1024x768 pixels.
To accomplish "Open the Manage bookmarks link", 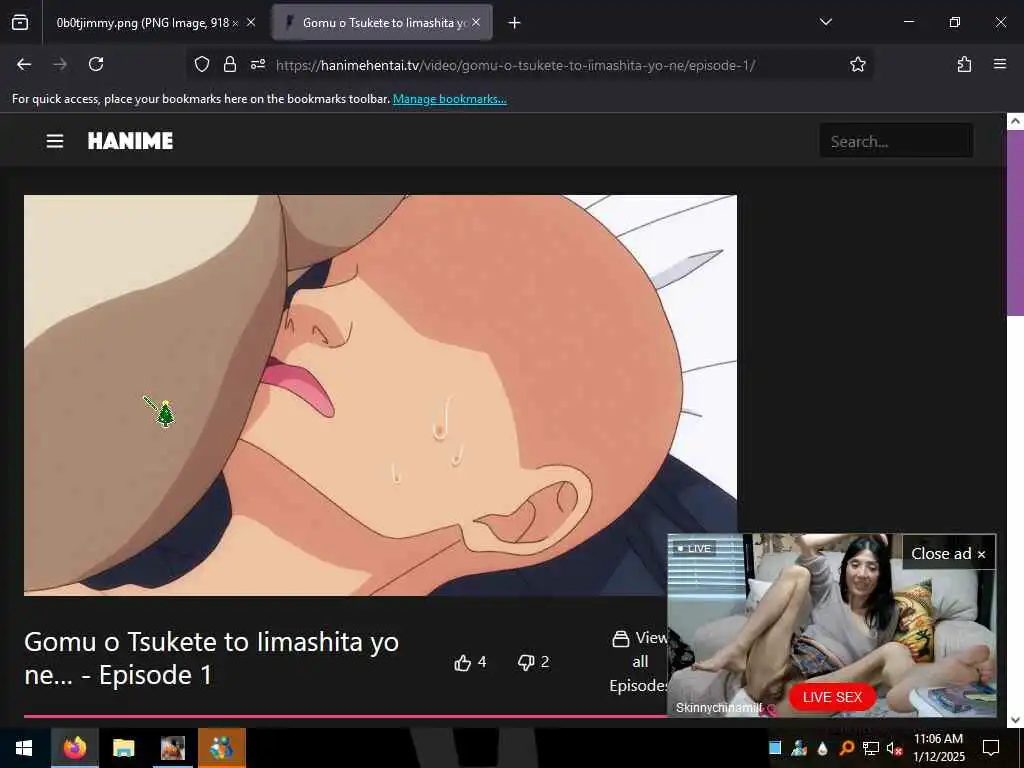I will click(449, 99).
